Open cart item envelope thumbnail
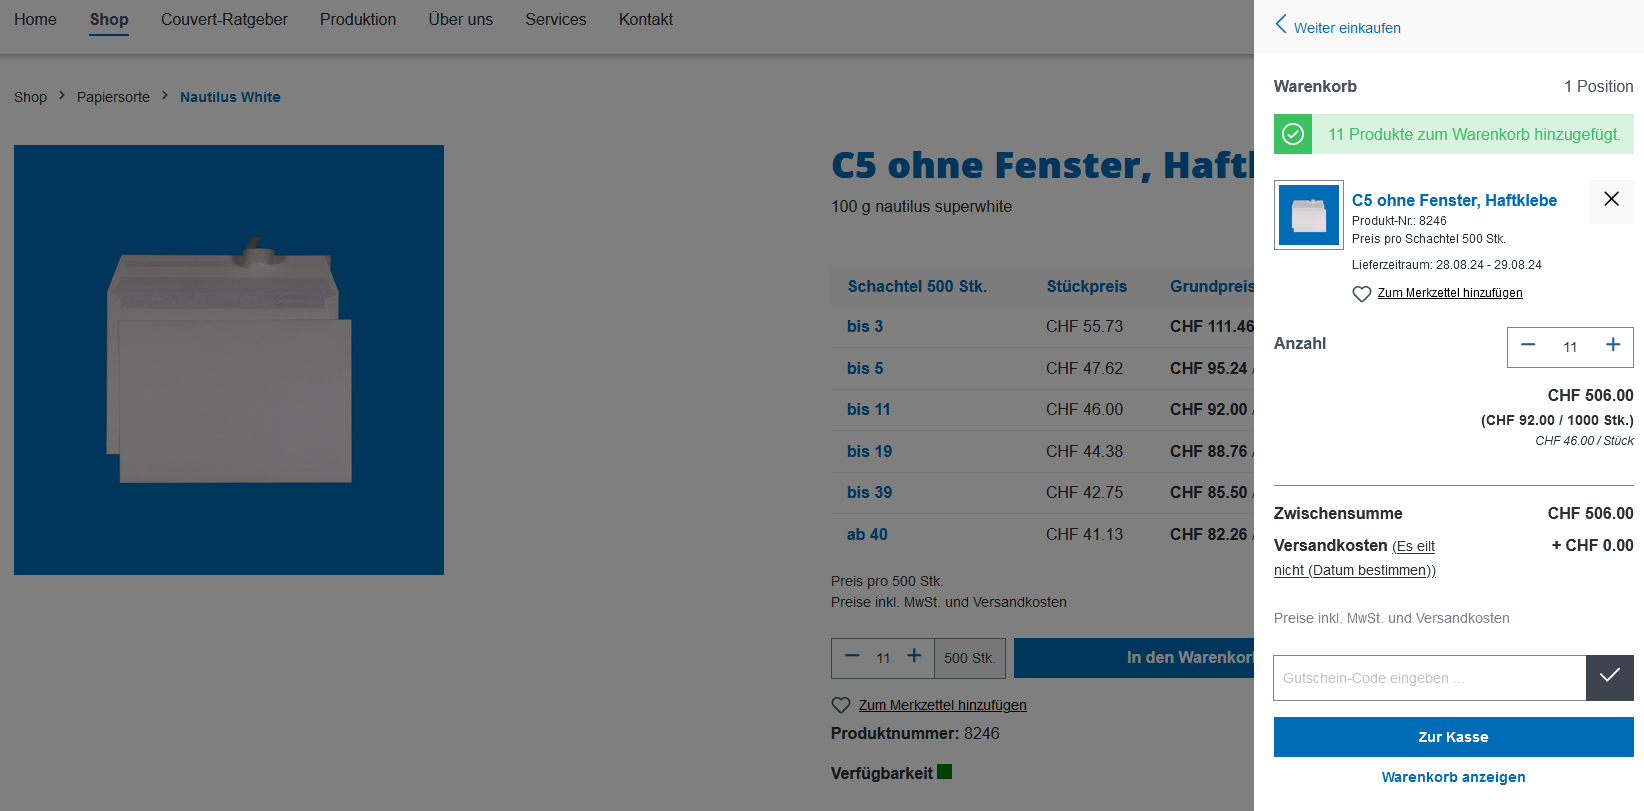 coord(1308,215)
